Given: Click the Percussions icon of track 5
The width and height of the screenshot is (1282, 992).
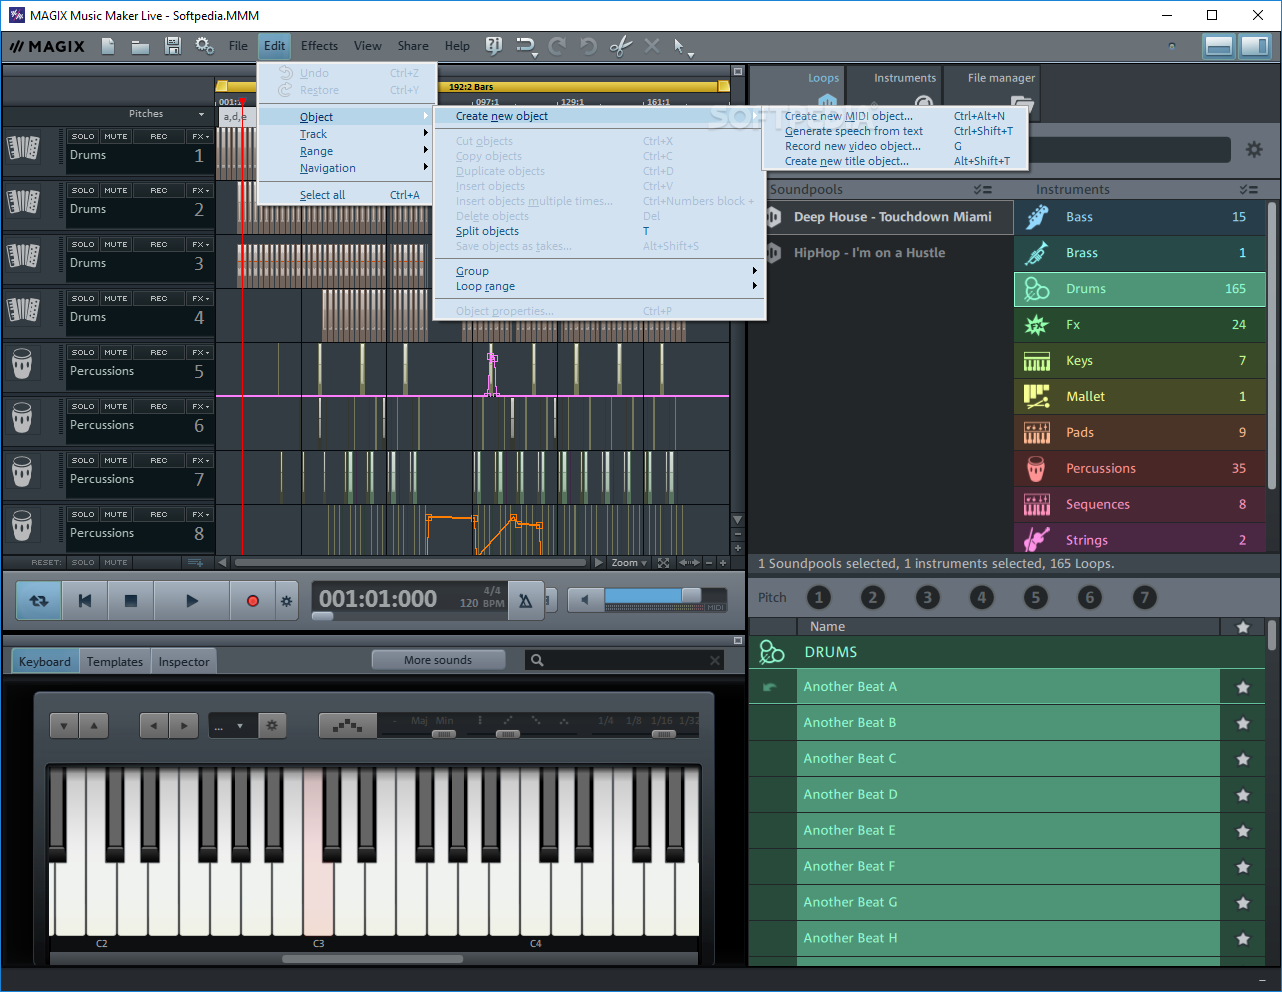Looking at the screenshot, I should point(23,363).
